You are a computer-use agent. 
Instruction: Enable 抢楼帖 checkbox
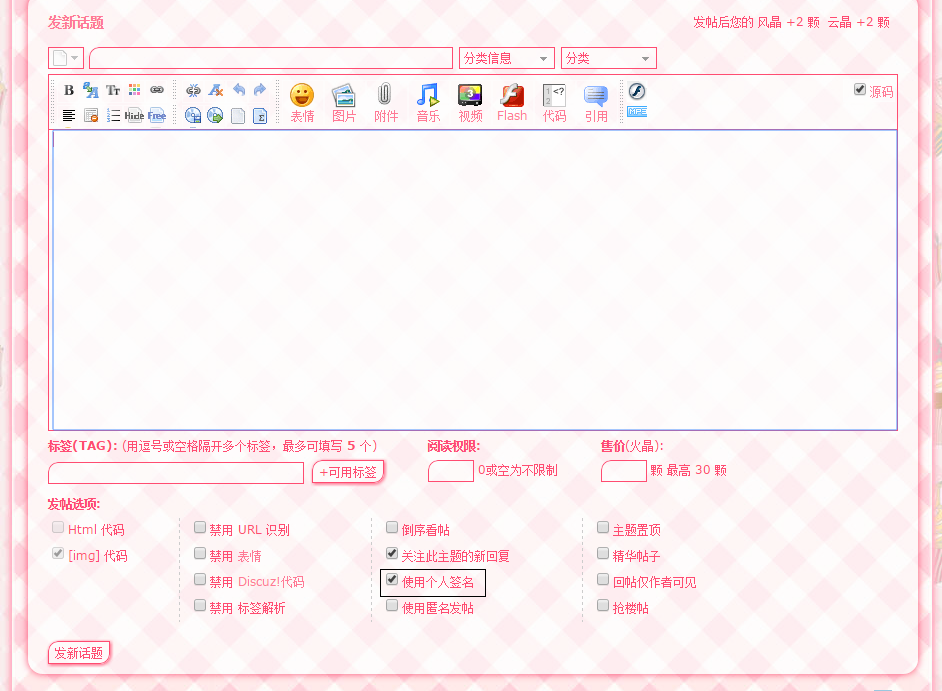click(x=603, y=605)
